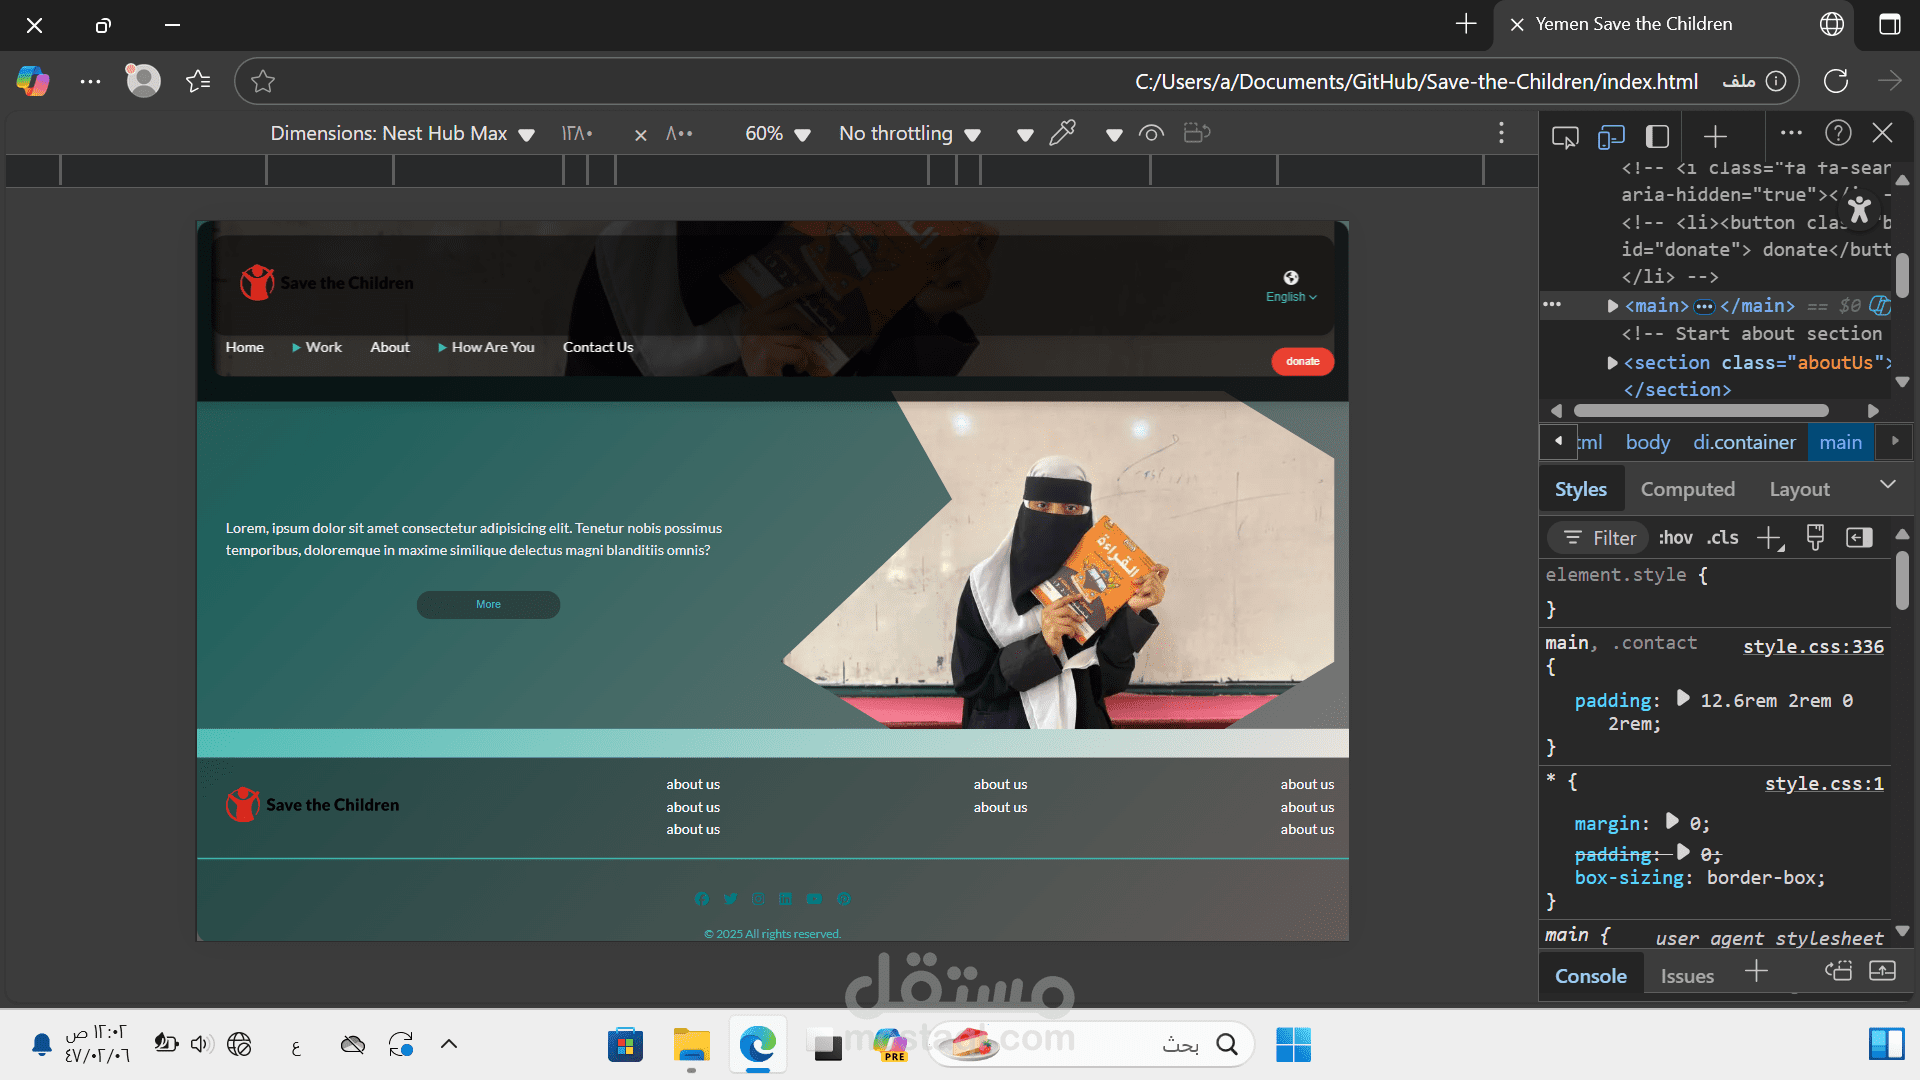
Task: Toggle device emulation mode icon
Action: [1611, 136]
